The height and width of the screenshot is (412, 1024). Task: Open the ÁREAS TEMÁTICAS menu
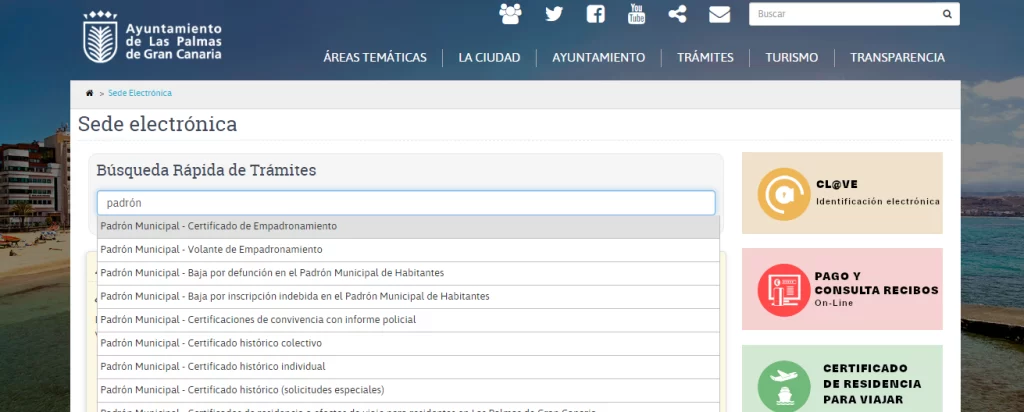pyautogui.click(x=375, y=57)
